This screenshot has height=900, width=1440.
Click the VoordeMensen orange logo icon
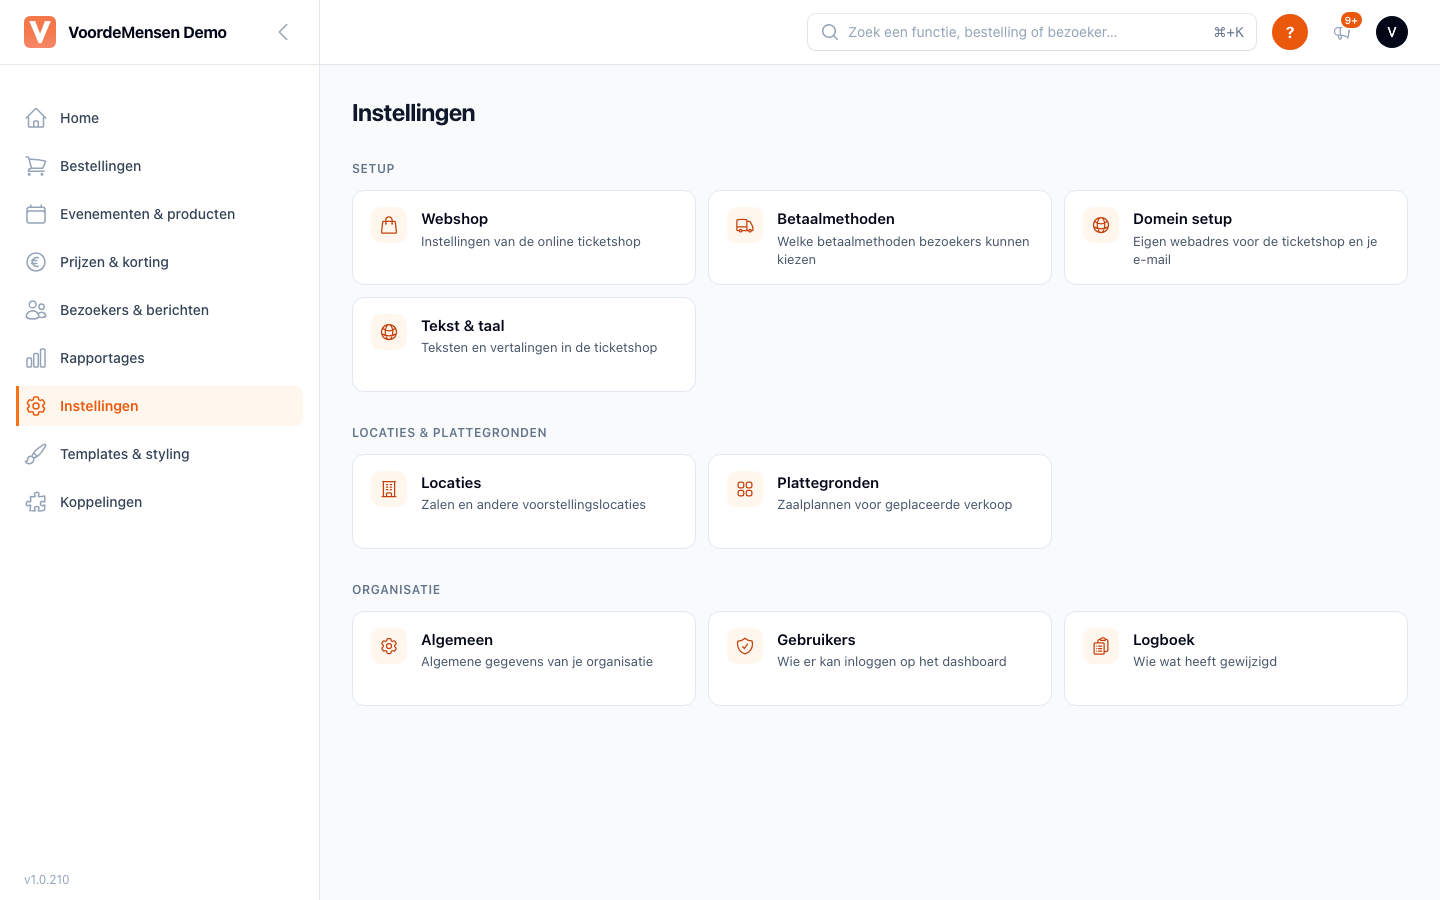coord(40,32)
